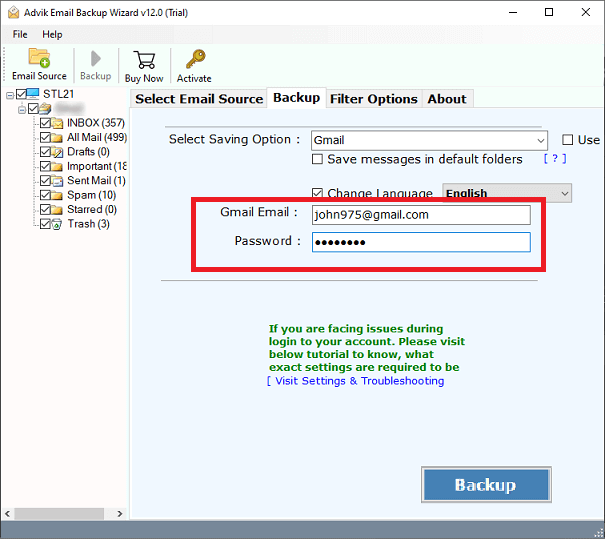
Task: Click the horizontal scrollbar thumb
Action: coord(59,514)
